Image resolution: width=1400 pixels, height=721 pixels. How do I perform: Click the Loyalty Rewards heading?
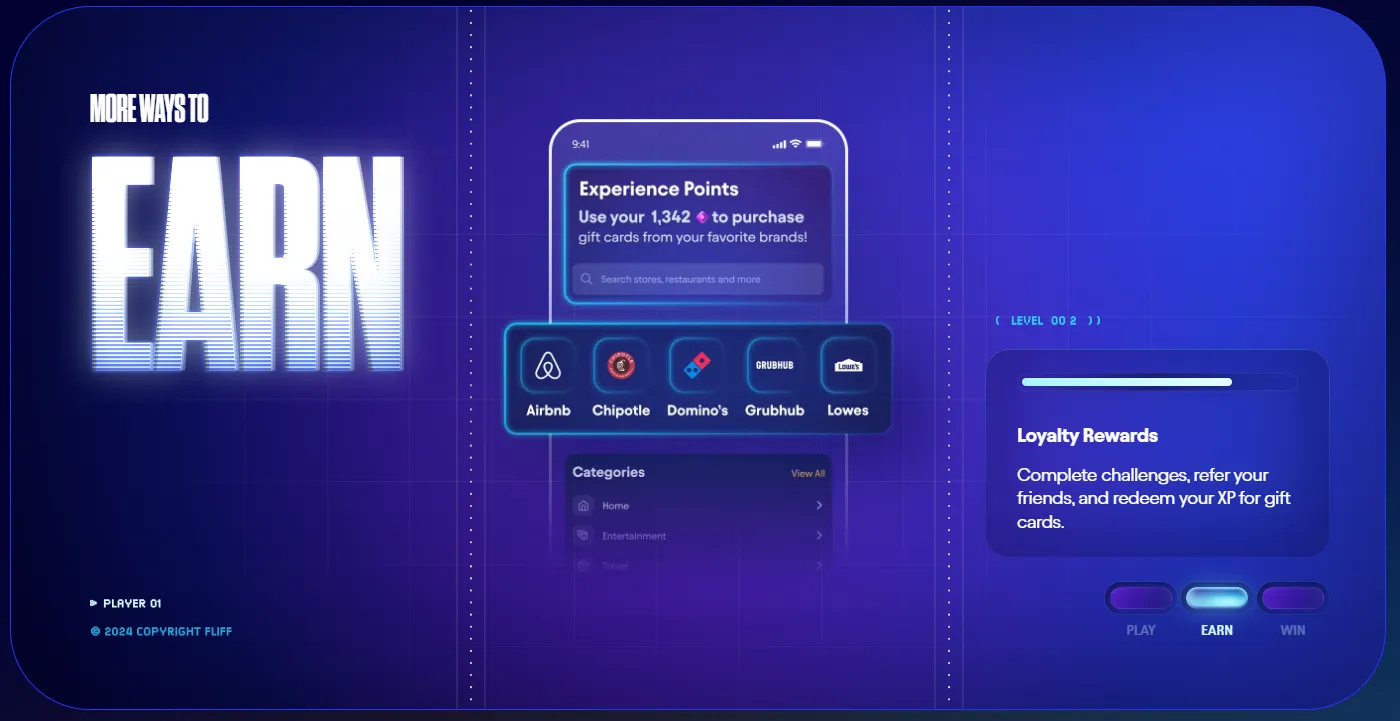[x=1087, y=436]
